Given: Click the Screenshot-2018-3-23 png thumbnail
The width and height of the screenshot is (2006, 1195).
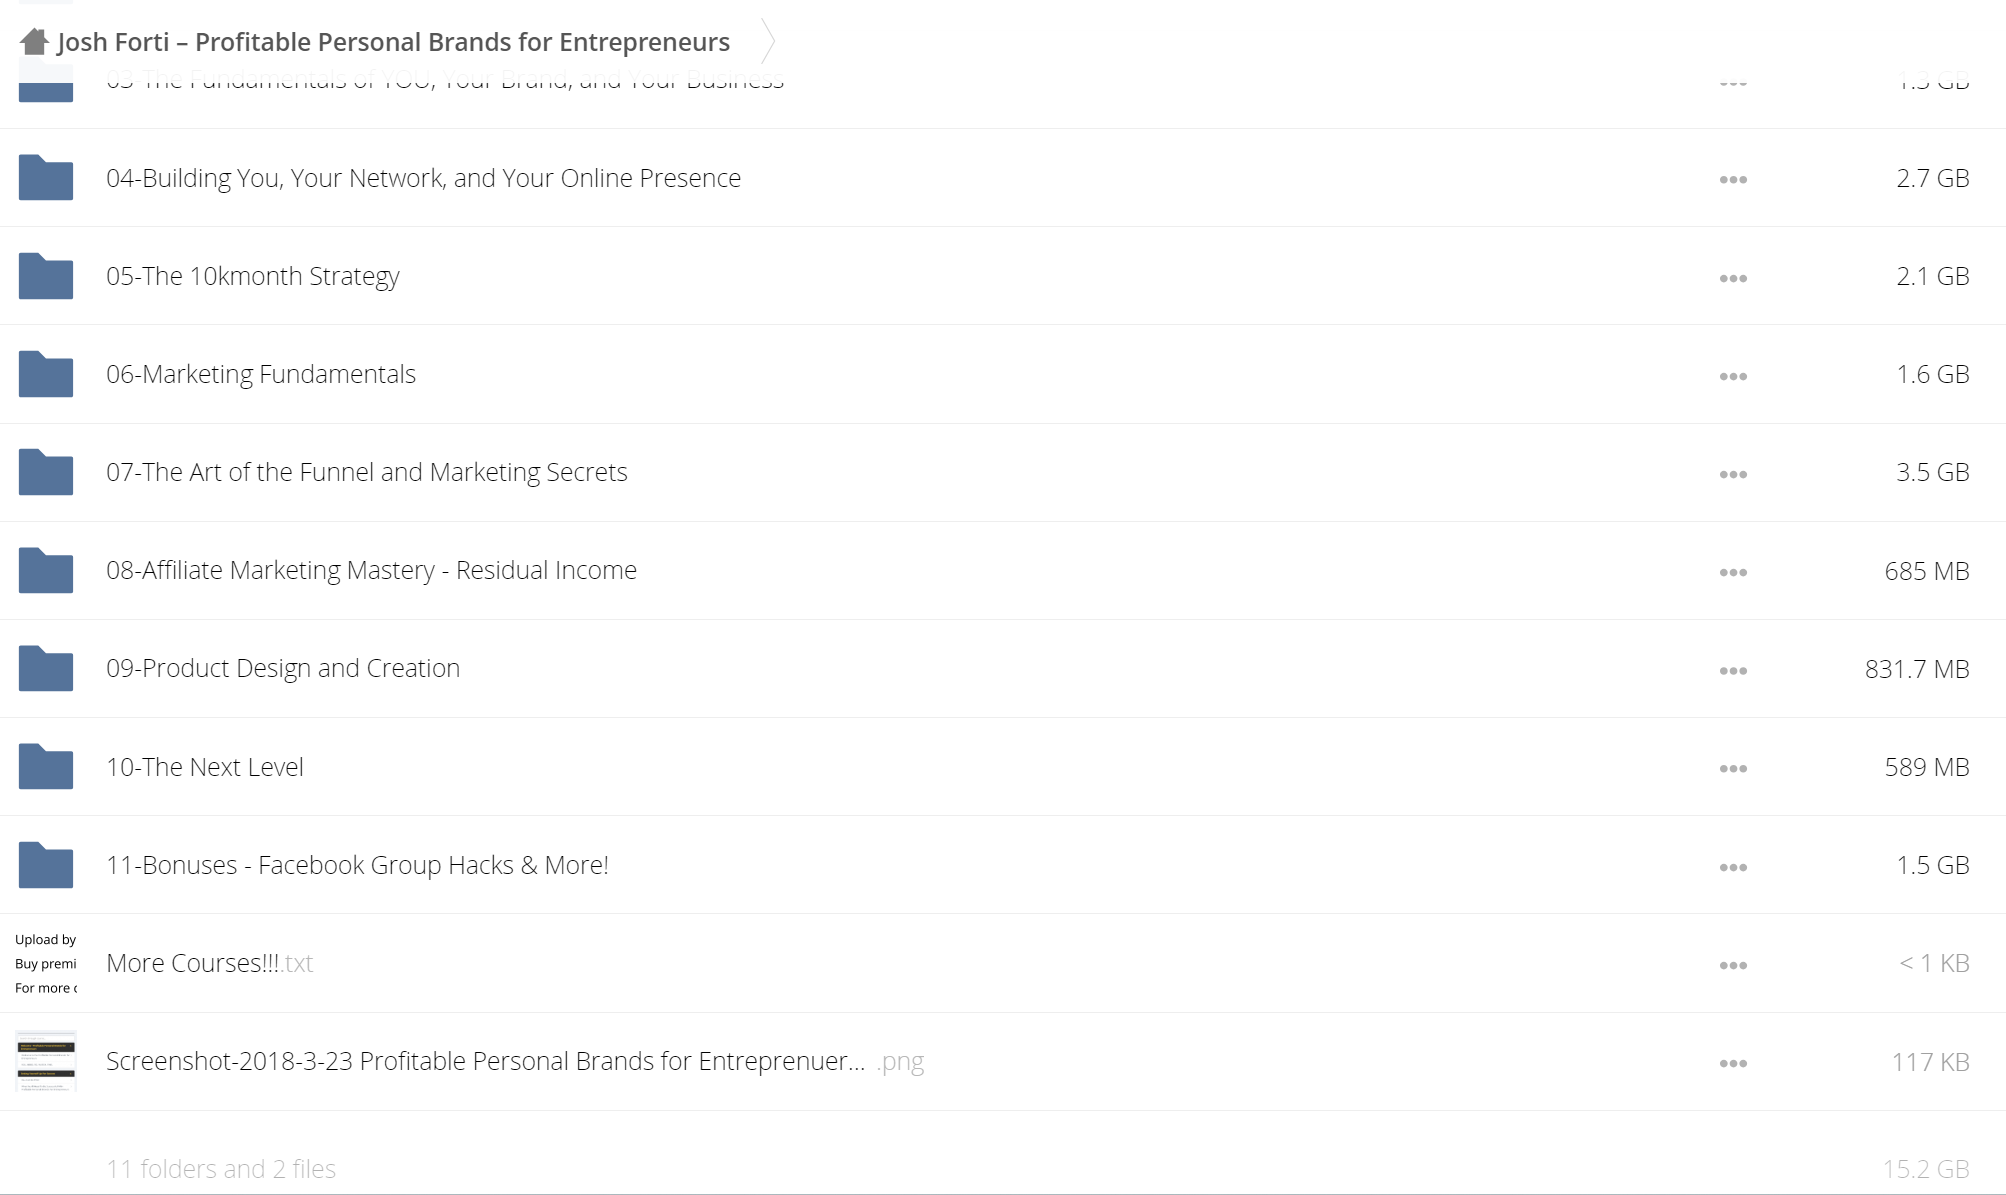Looking at the screenshot, I should (46, 1061).
